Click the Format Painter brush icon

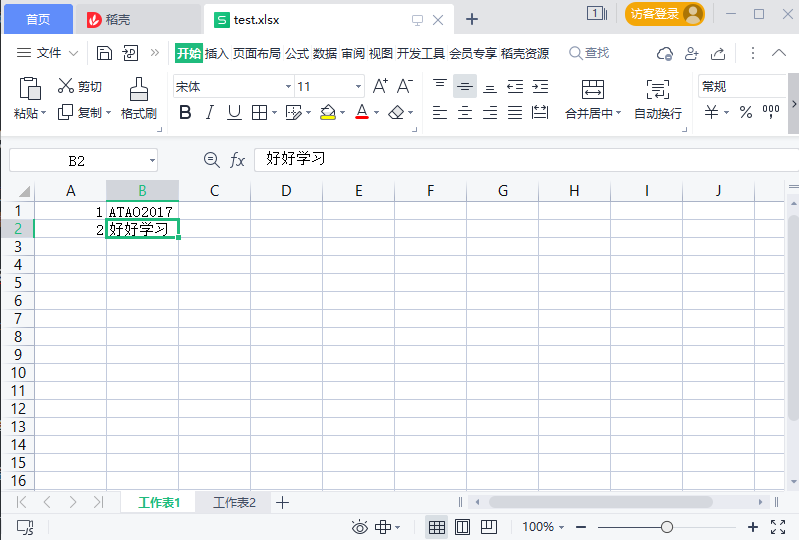[139, 88]
